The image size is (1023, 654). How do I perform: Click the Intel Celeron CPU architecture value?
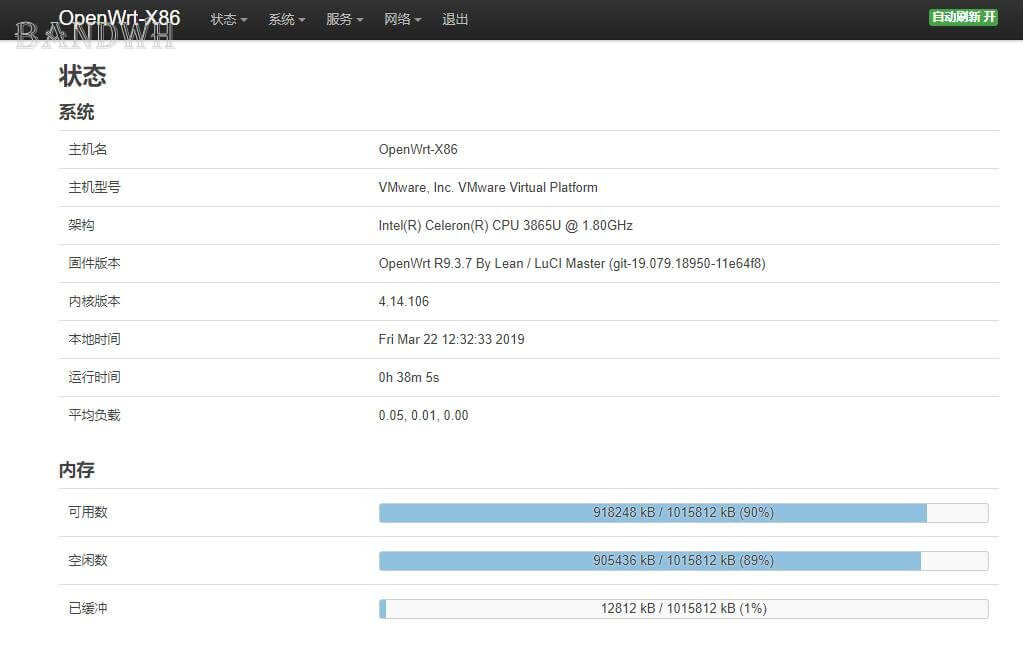[x=505, y=225]
